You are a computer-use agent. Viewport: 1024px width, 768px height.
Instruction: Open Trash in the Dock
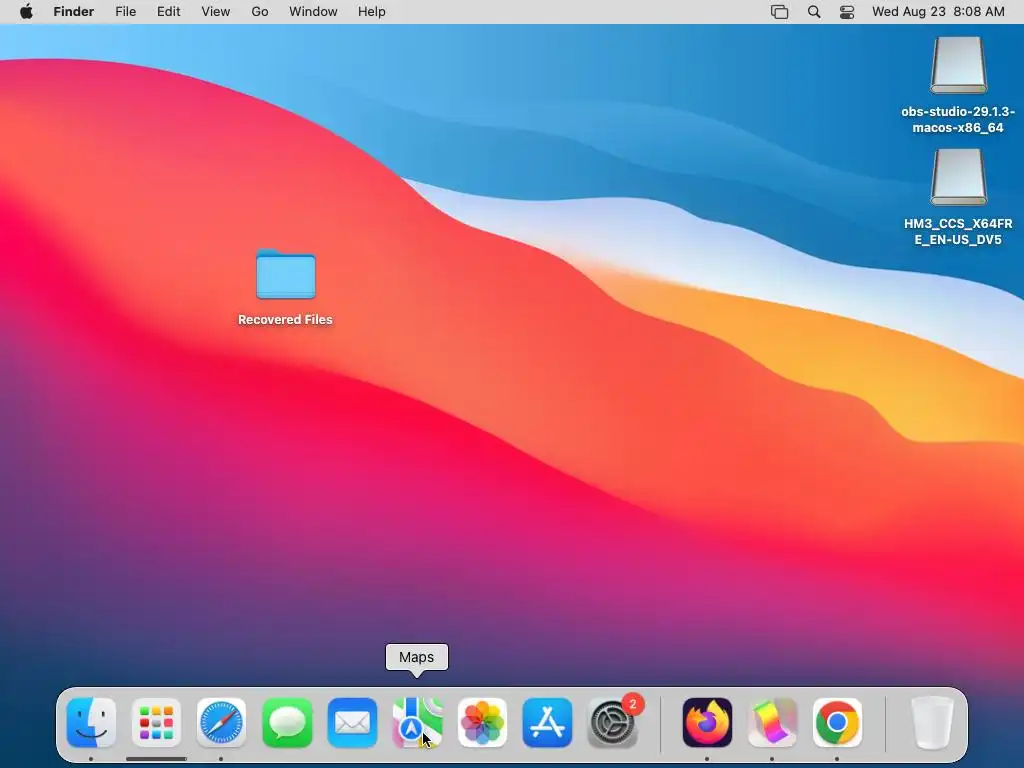click(x=932, y=723)
